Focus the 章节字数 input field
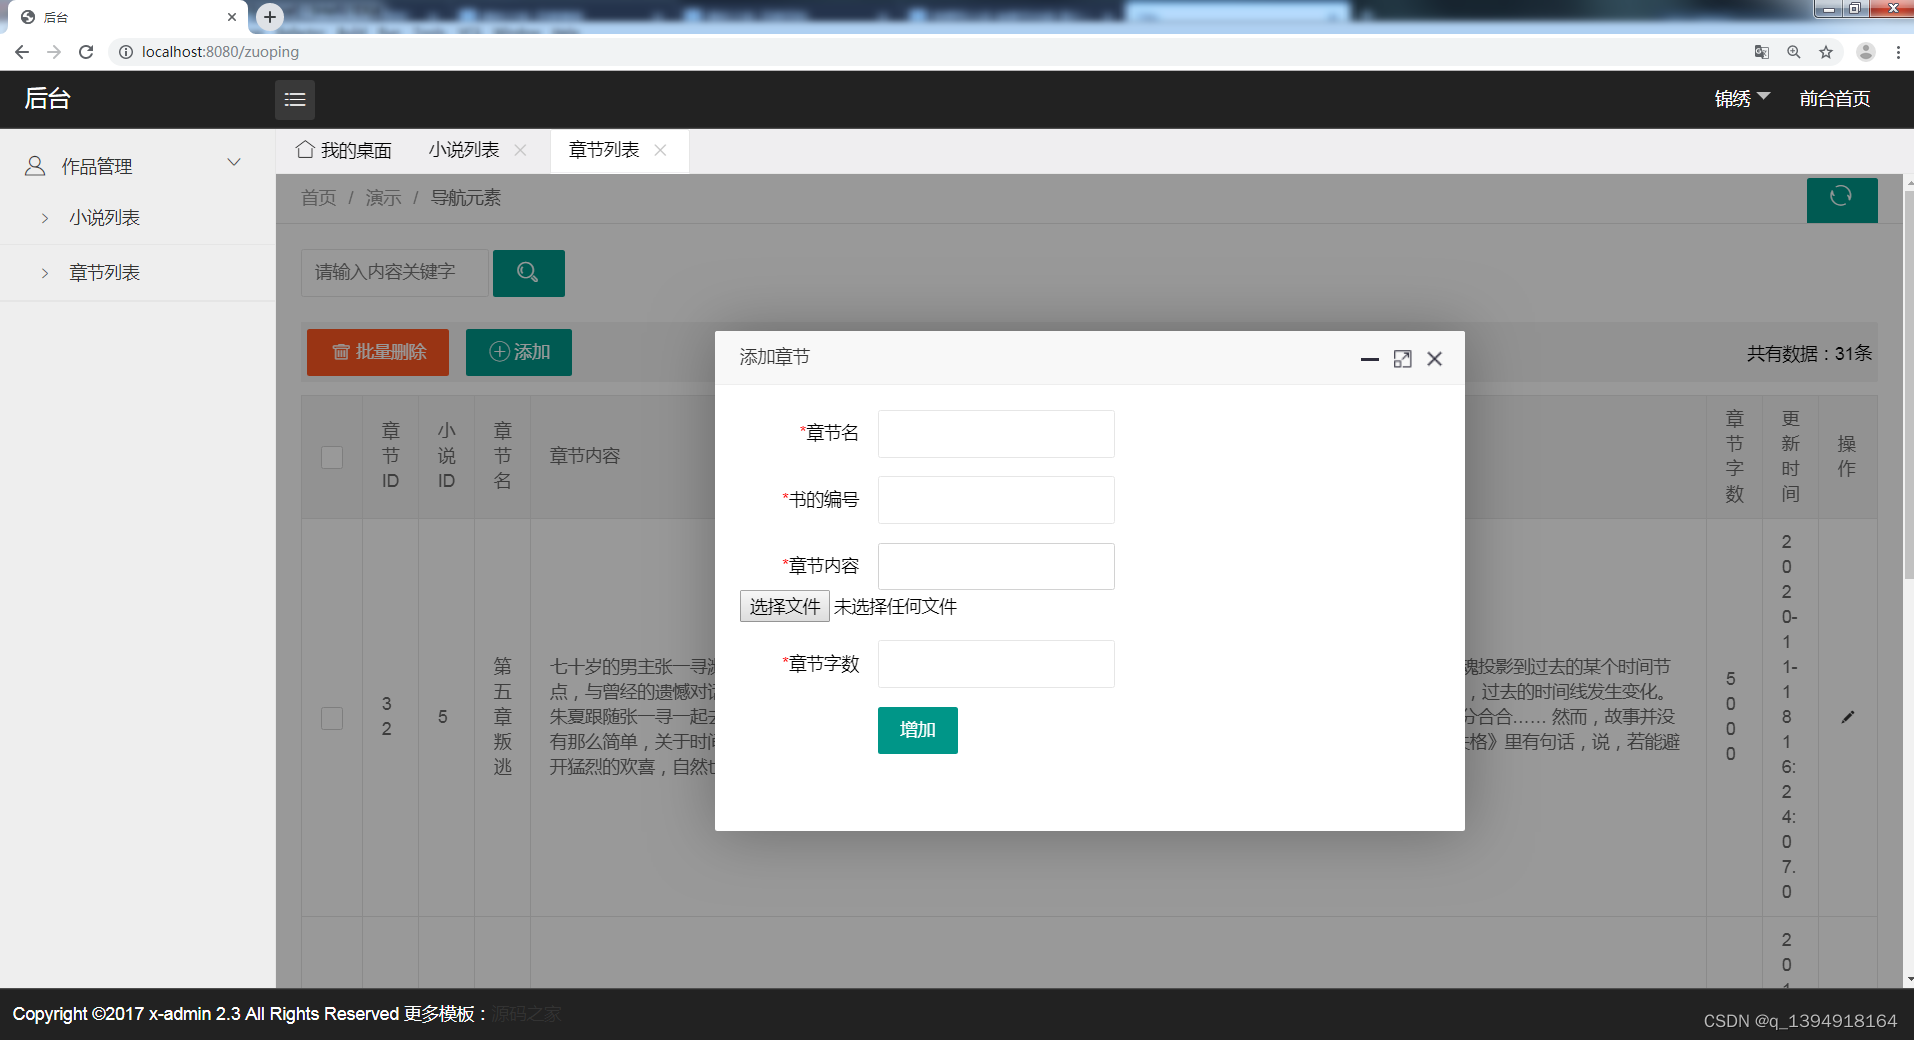The height and width of the screenshot is (1040, 1914). [996, 664]
